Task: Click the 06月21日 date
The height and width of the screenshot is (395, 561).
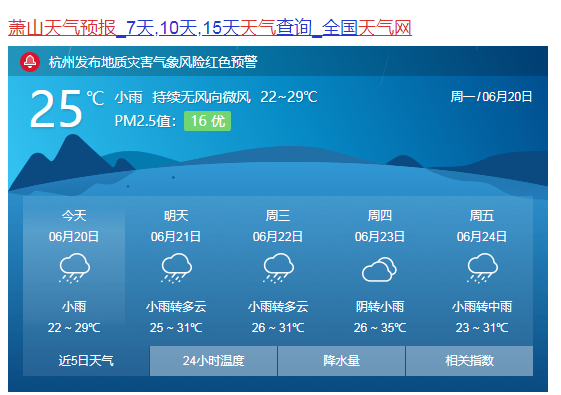Action: [x=176, y=236]
